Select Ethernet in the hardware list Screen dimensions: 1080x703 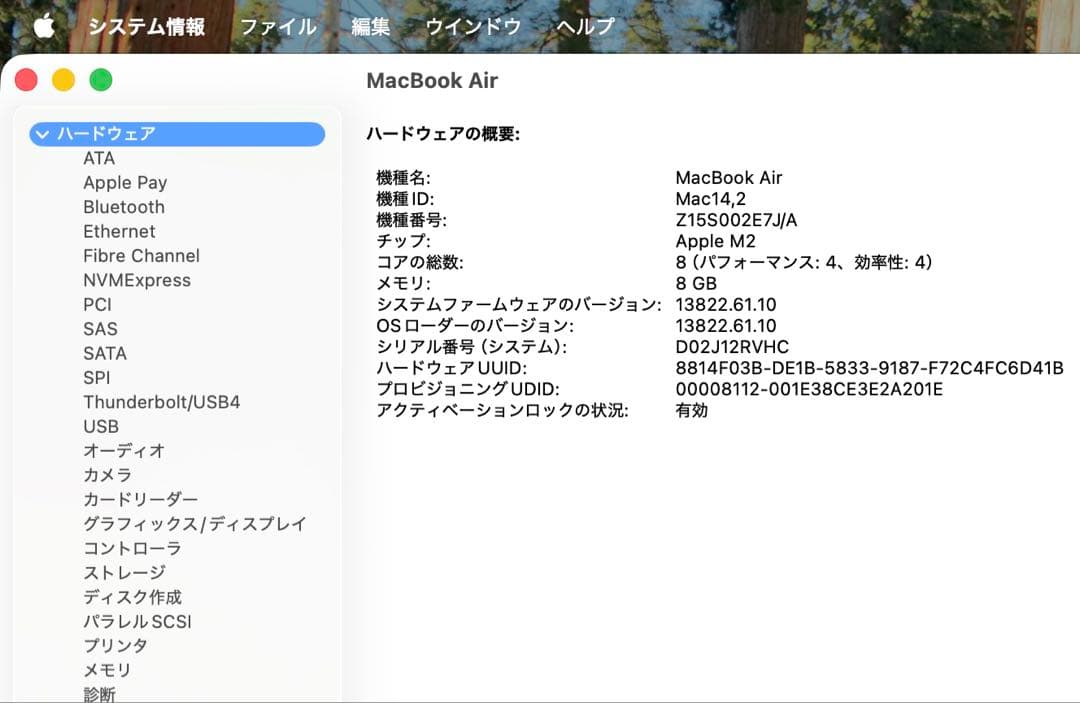coord(119,231)
